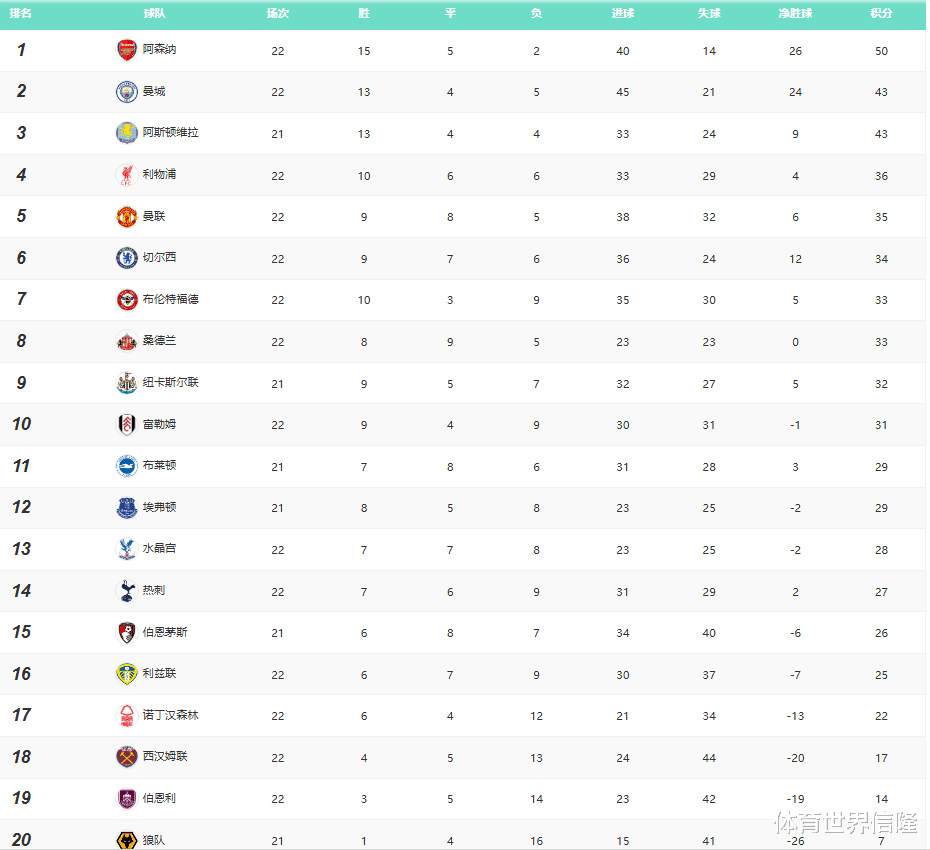This screenshot has width=930, height=850.
Task: Click the Wolves club logo
Action: click(127, 840)
